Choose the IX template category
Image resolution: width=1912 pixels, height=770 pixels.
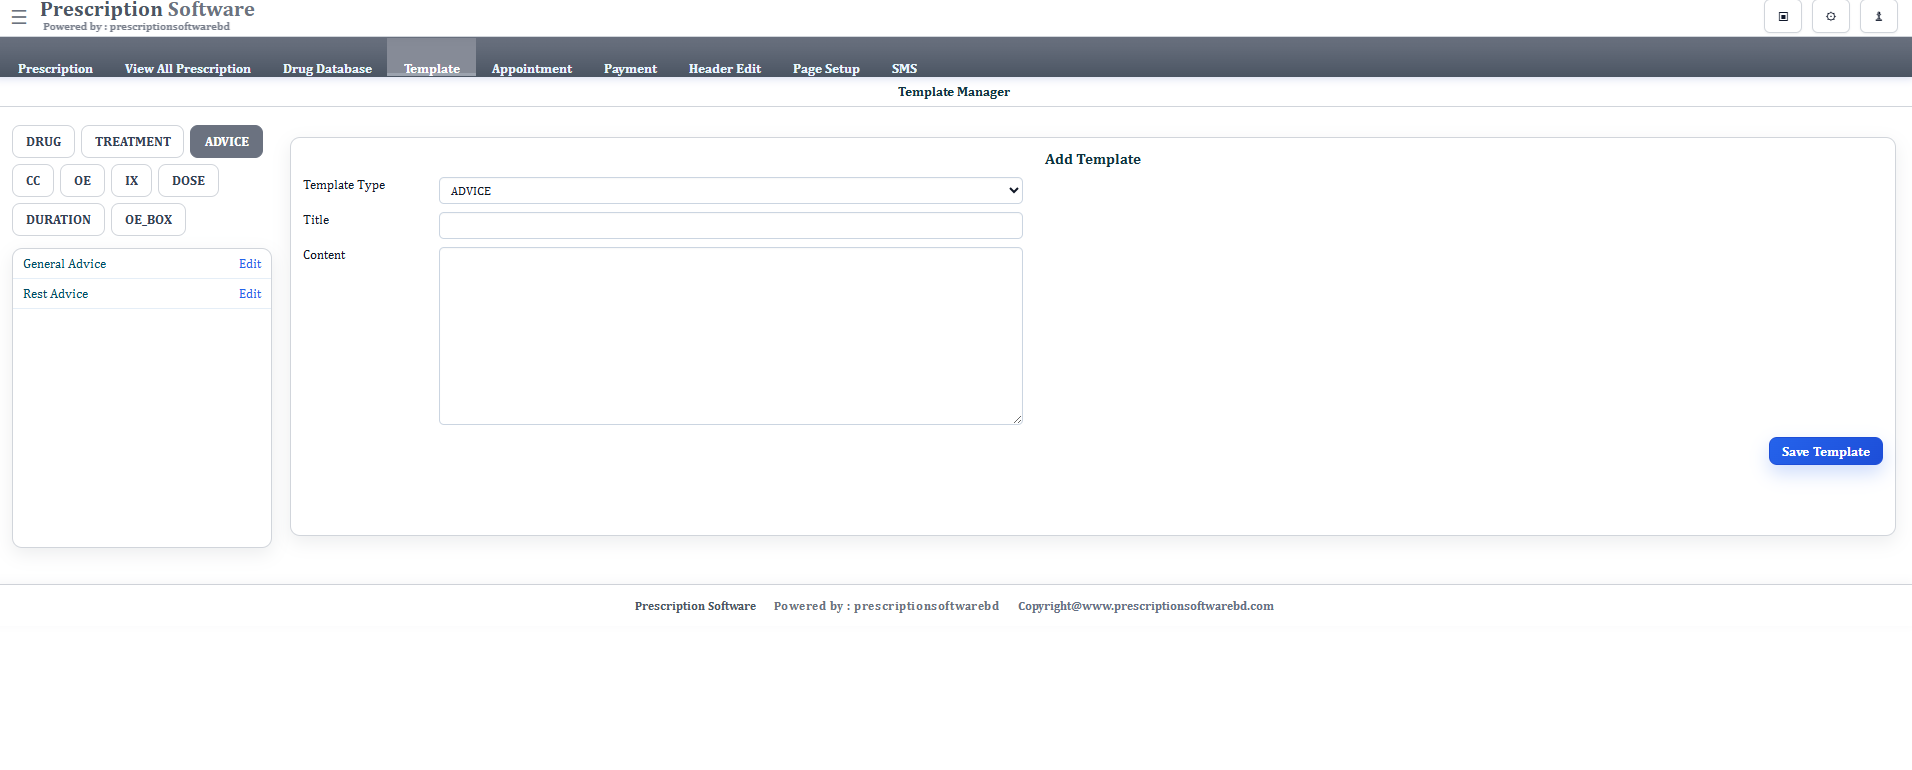132,181
